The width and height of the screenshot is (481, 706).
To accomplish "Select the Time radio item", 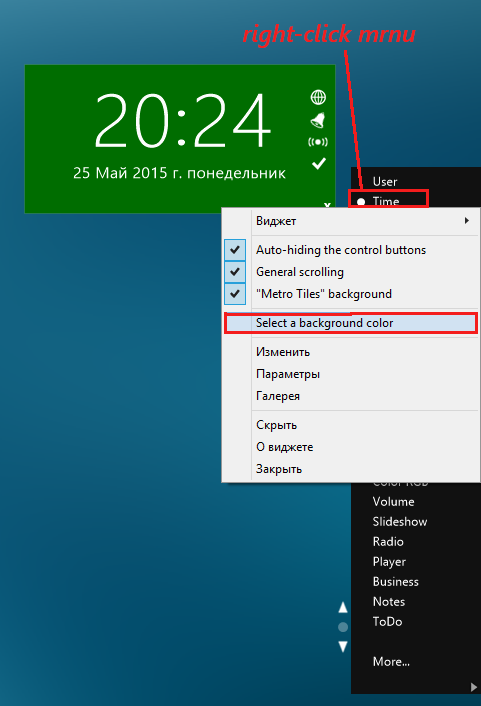I will 388,199.
